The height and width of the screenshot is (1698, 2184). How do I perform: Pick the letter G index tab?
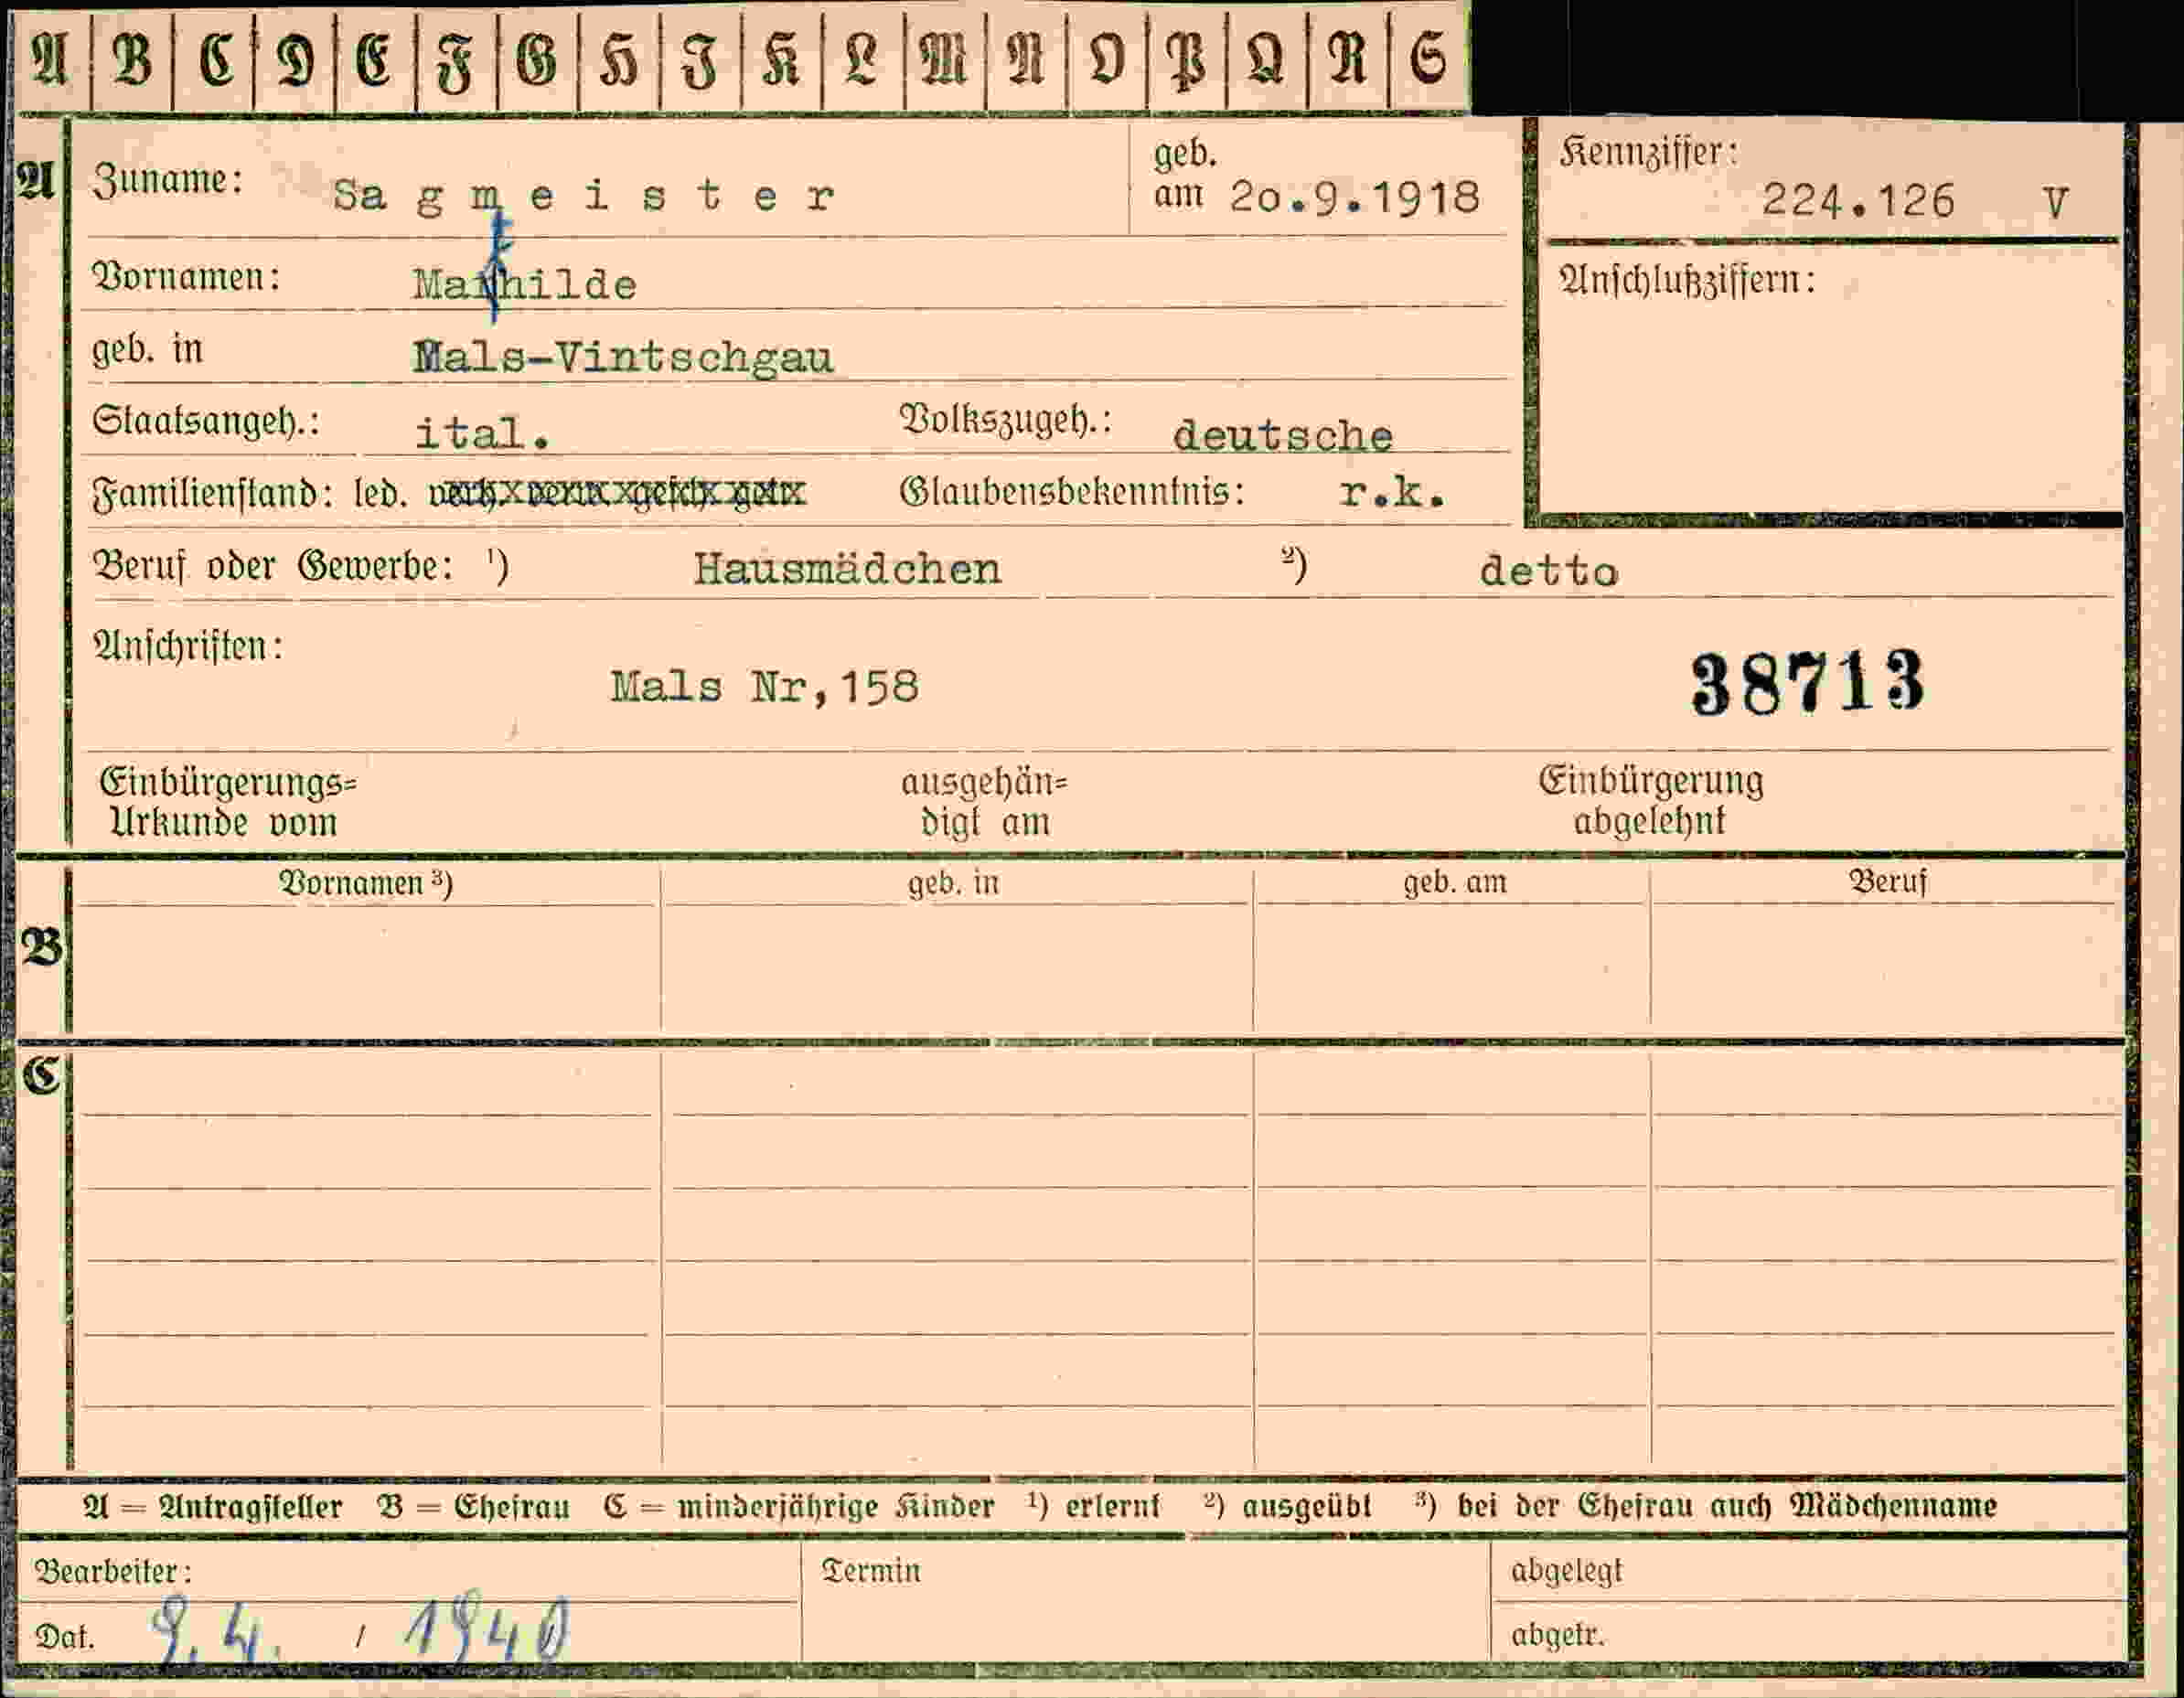pos(538,60)
